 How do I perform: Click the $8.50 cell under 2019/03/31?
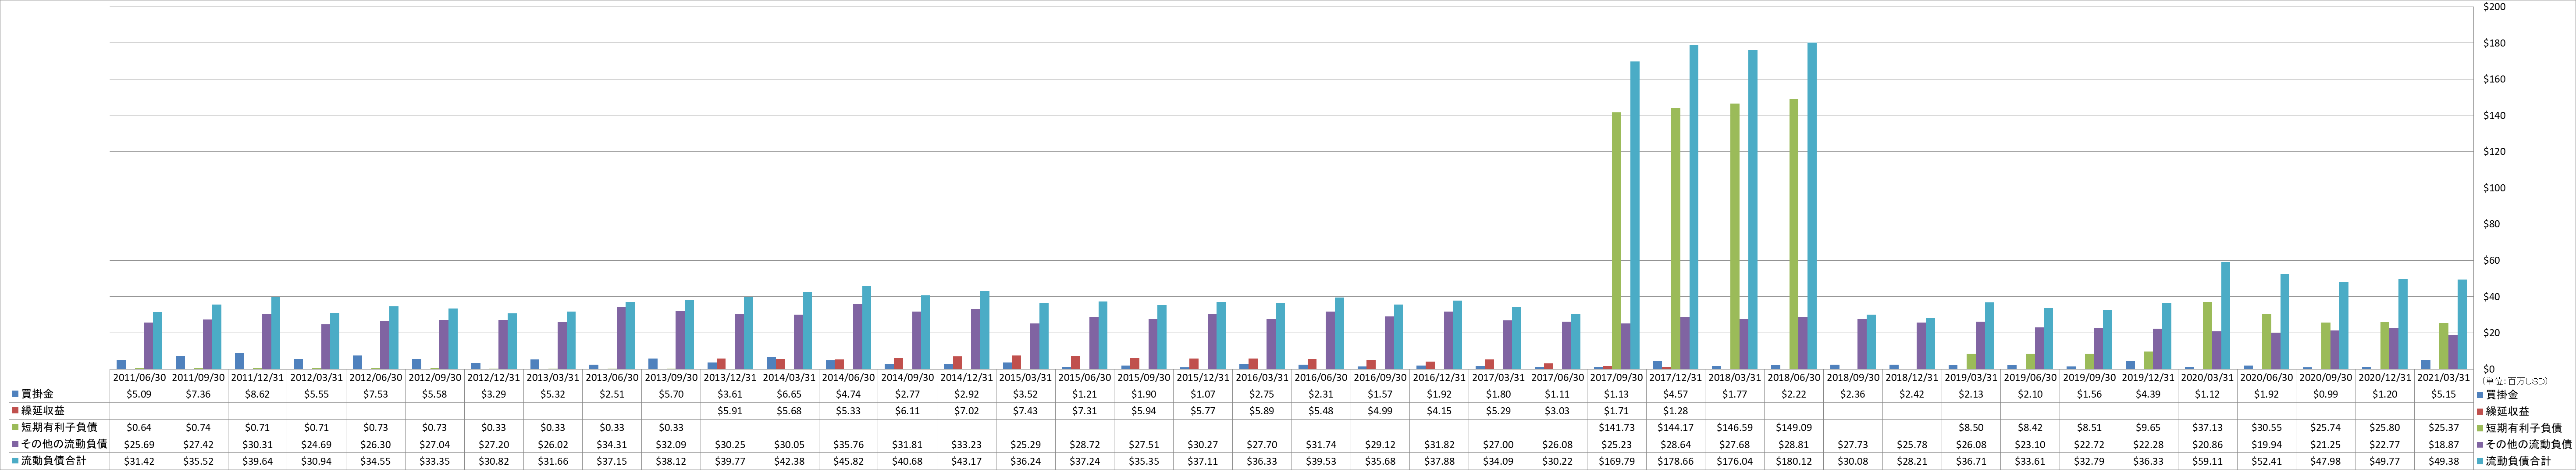click(x=1972, y=428)
